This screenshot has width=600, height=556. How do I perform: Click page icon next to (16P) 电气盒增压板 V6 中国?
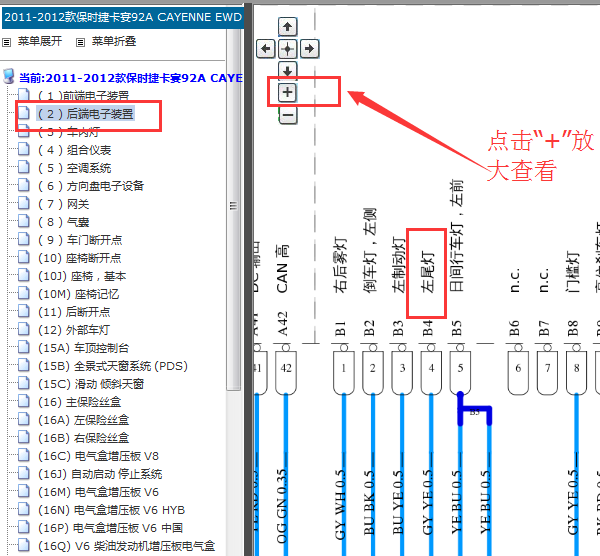pyautogui.click(x=24, y=526)
